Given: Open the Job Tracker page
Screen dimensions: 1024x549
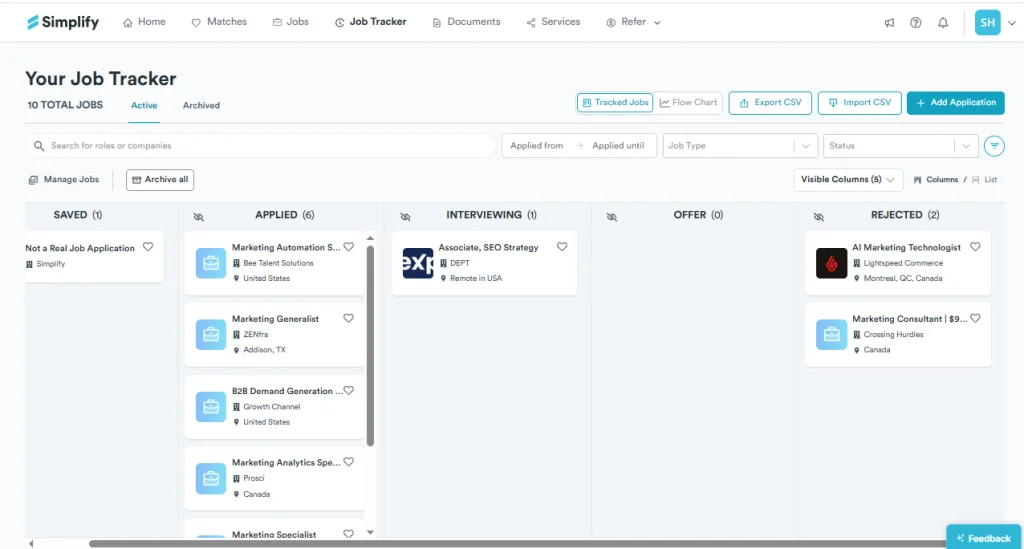Looking at the screenshot, I should 370,22.
